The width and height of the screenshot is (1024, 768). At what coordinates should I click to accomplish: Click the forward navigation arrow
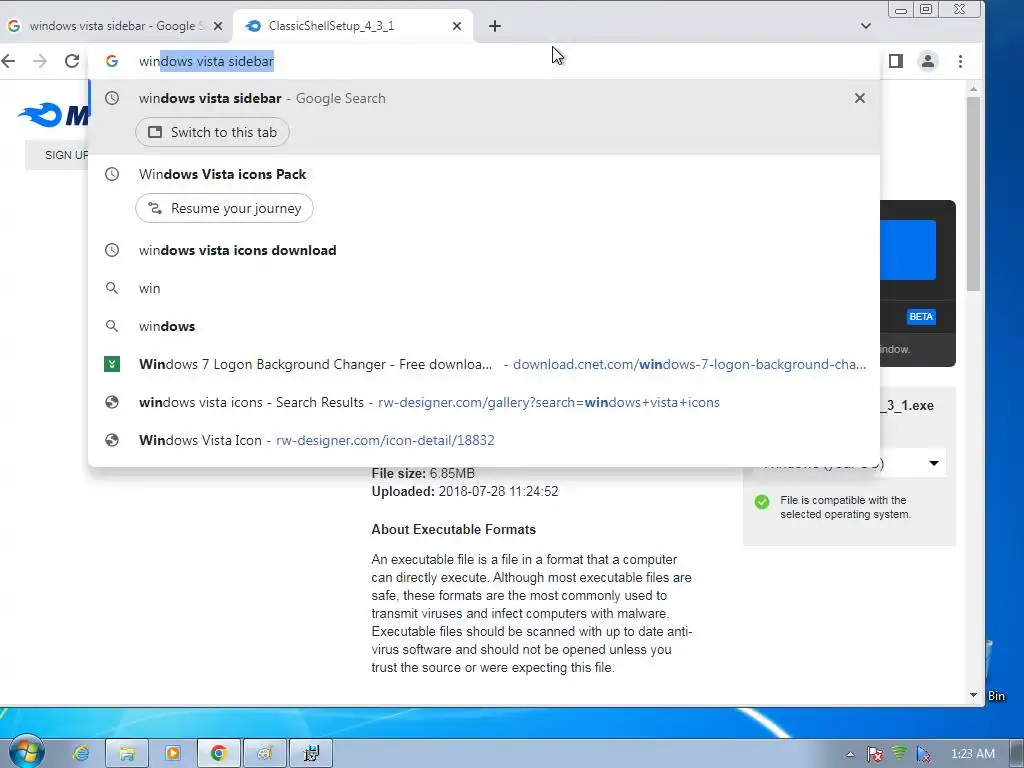click(x=40, y=61)
